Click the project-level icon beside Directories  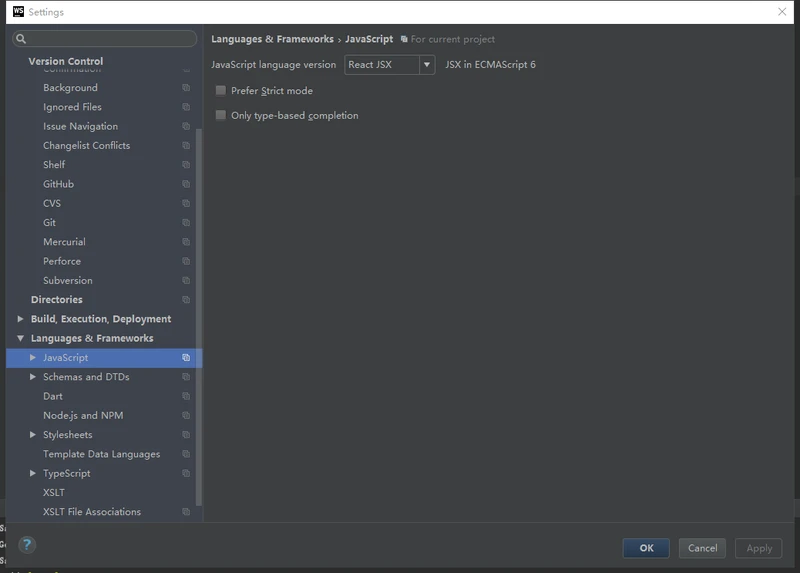coord(186,300)
